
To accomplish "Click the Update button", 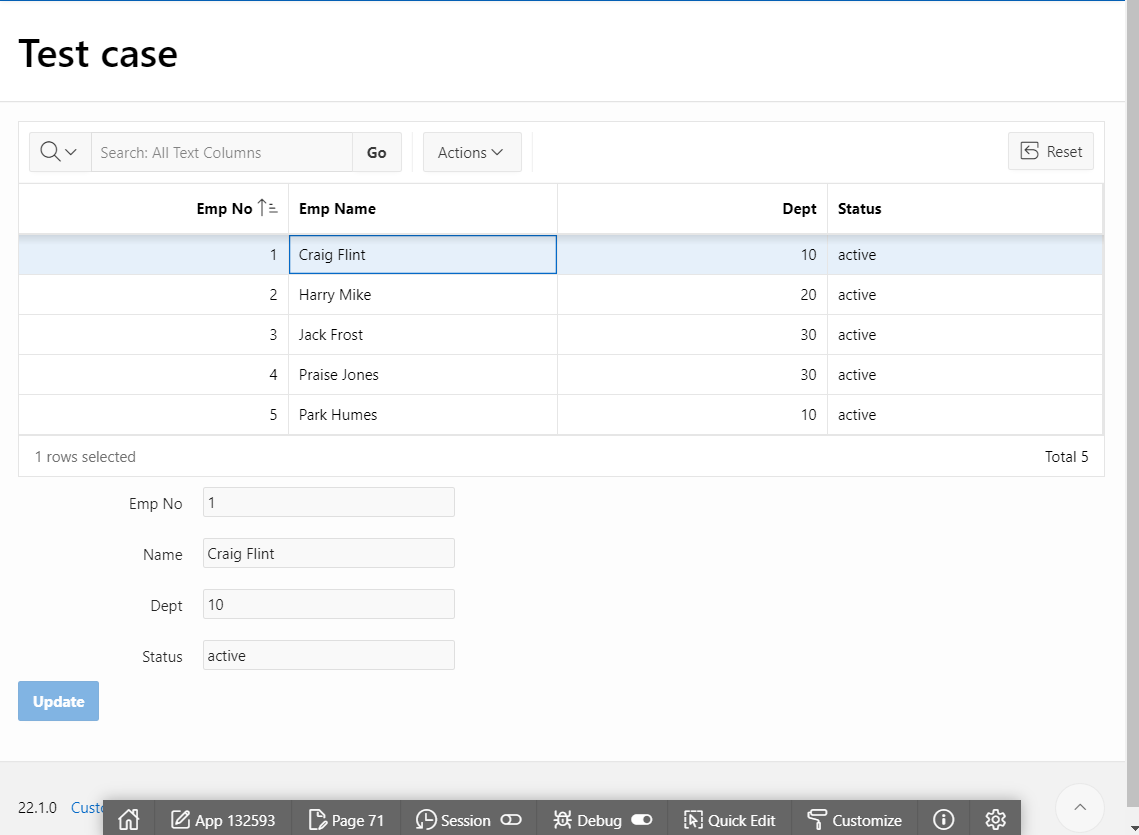I will (x=58, y=701).
